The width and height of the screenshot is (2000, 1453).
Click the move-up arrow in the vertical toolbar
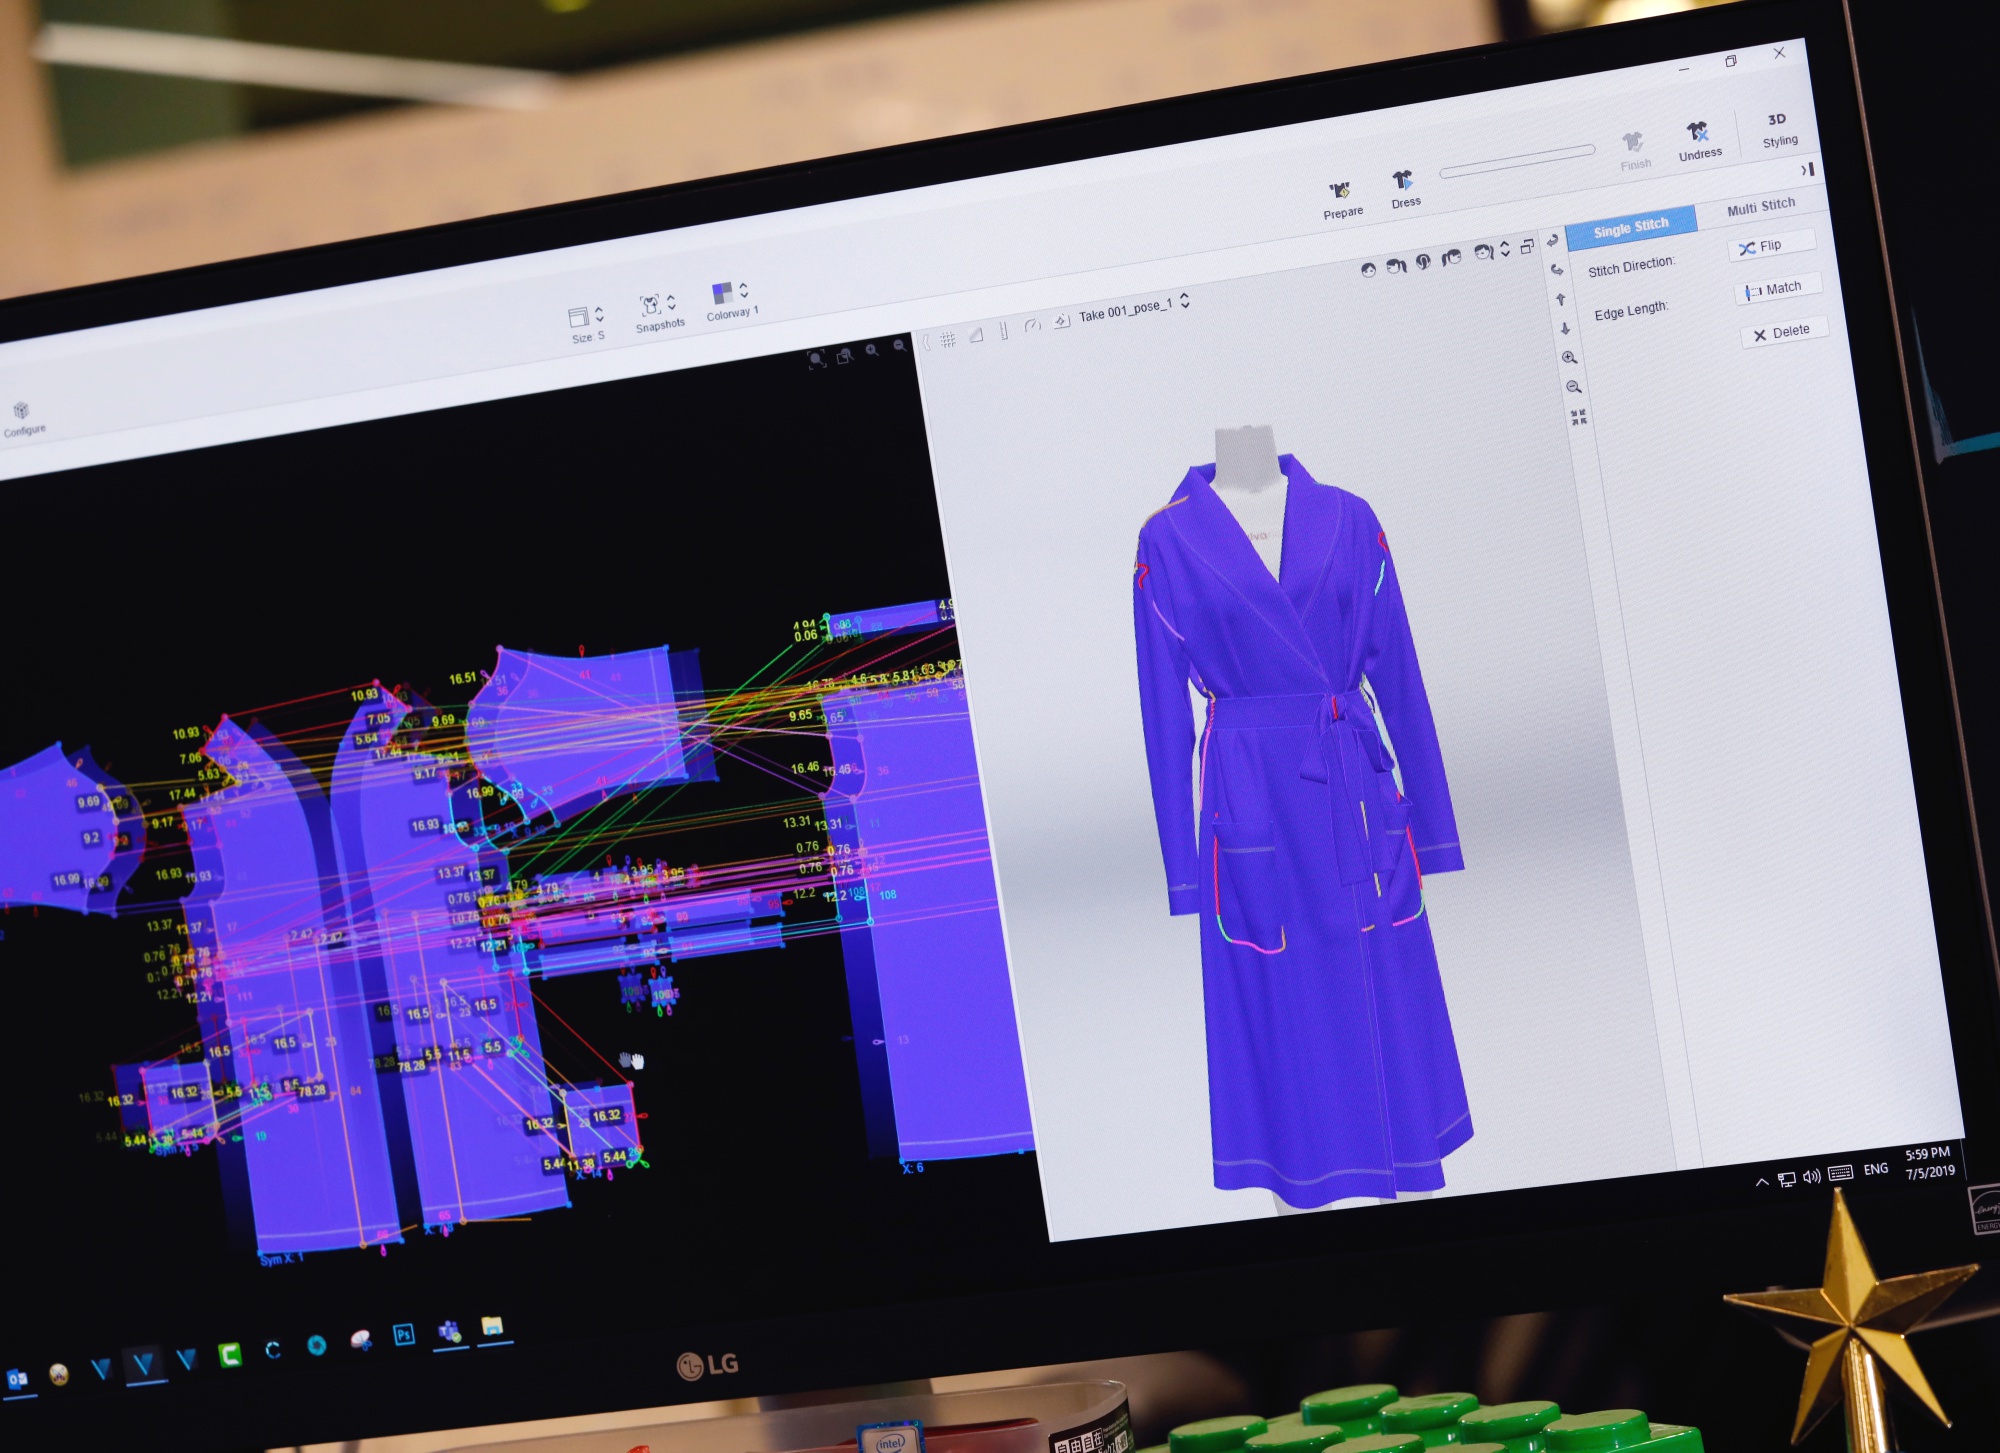(1561, 299)
